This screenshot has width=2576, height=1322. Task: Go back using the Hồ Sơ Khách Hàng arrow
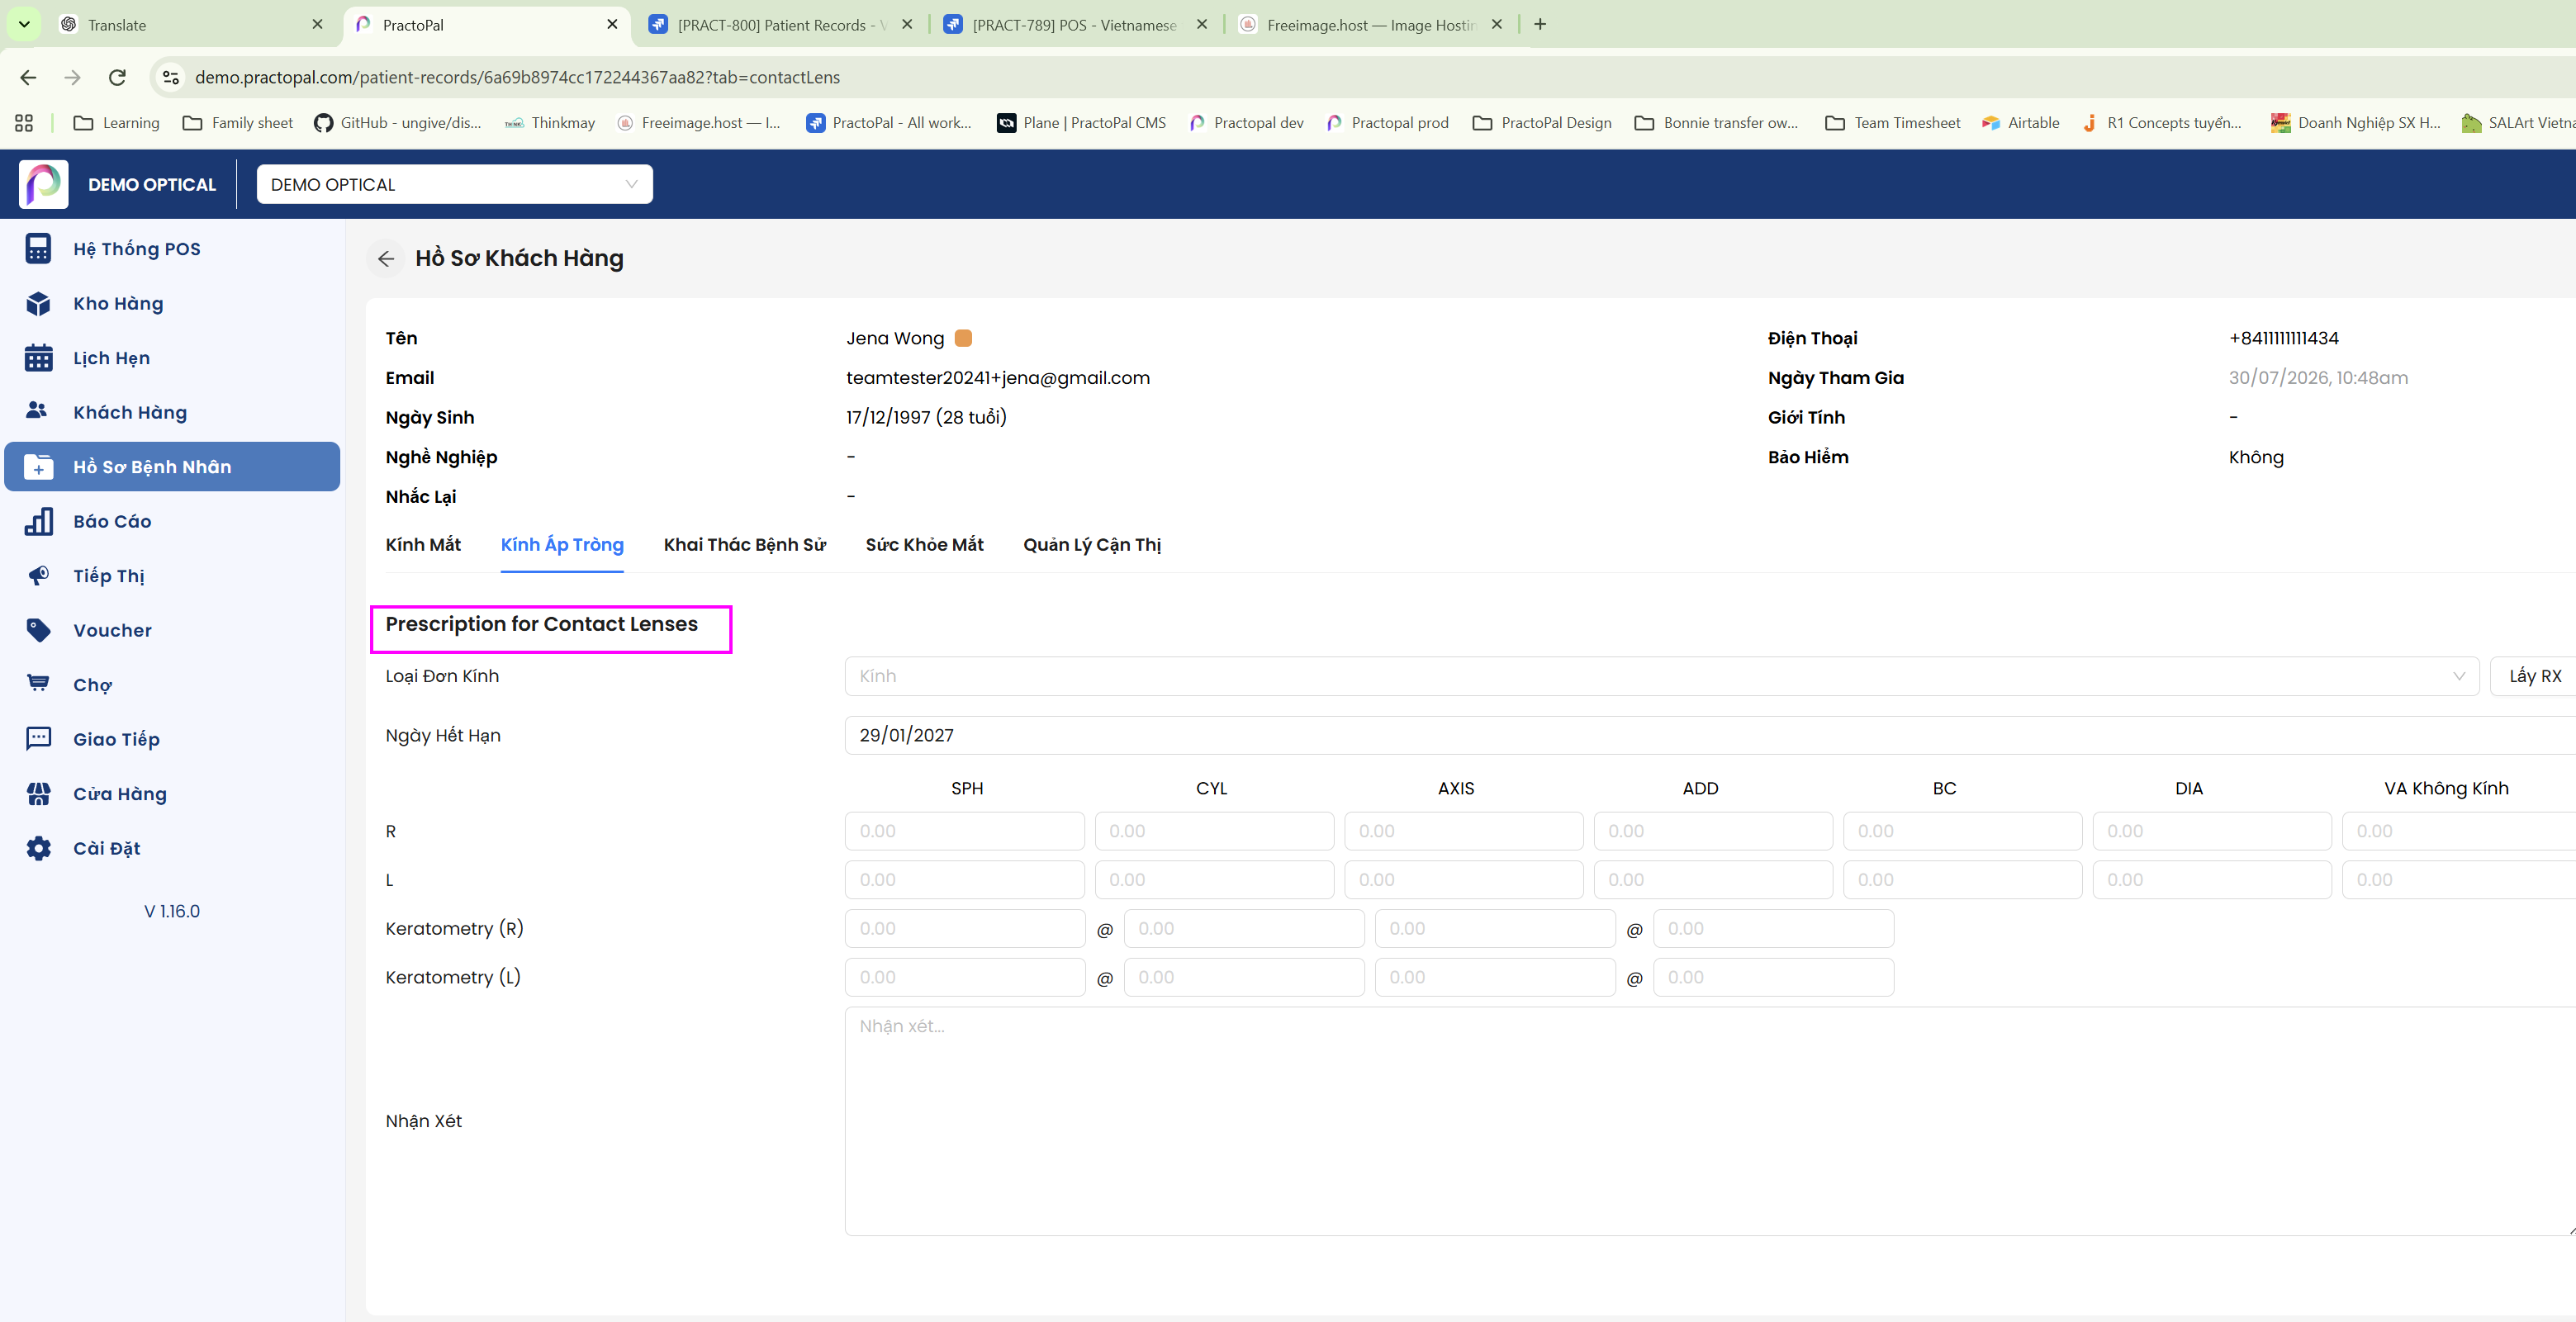pos(386,259)
